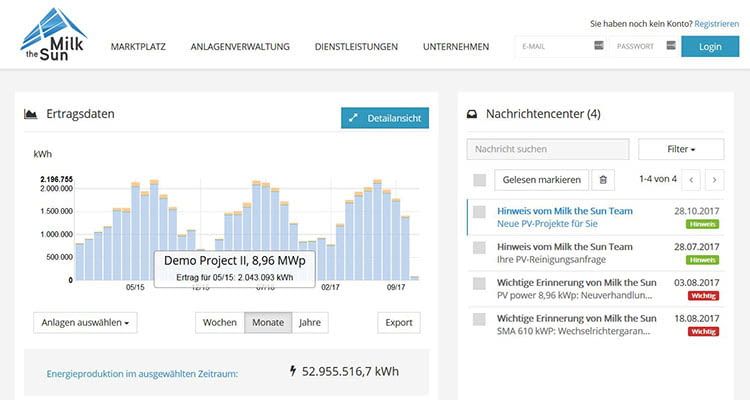The width and height of the screenshot is (750, 400).
Task: Click the Login button
Action: (710, 46)
